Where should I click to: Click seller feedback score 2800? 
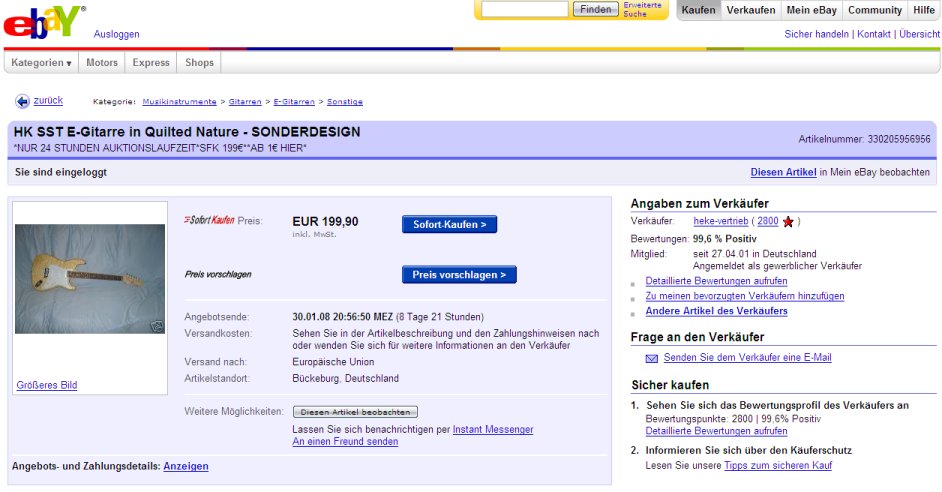[x=768, y=221]
